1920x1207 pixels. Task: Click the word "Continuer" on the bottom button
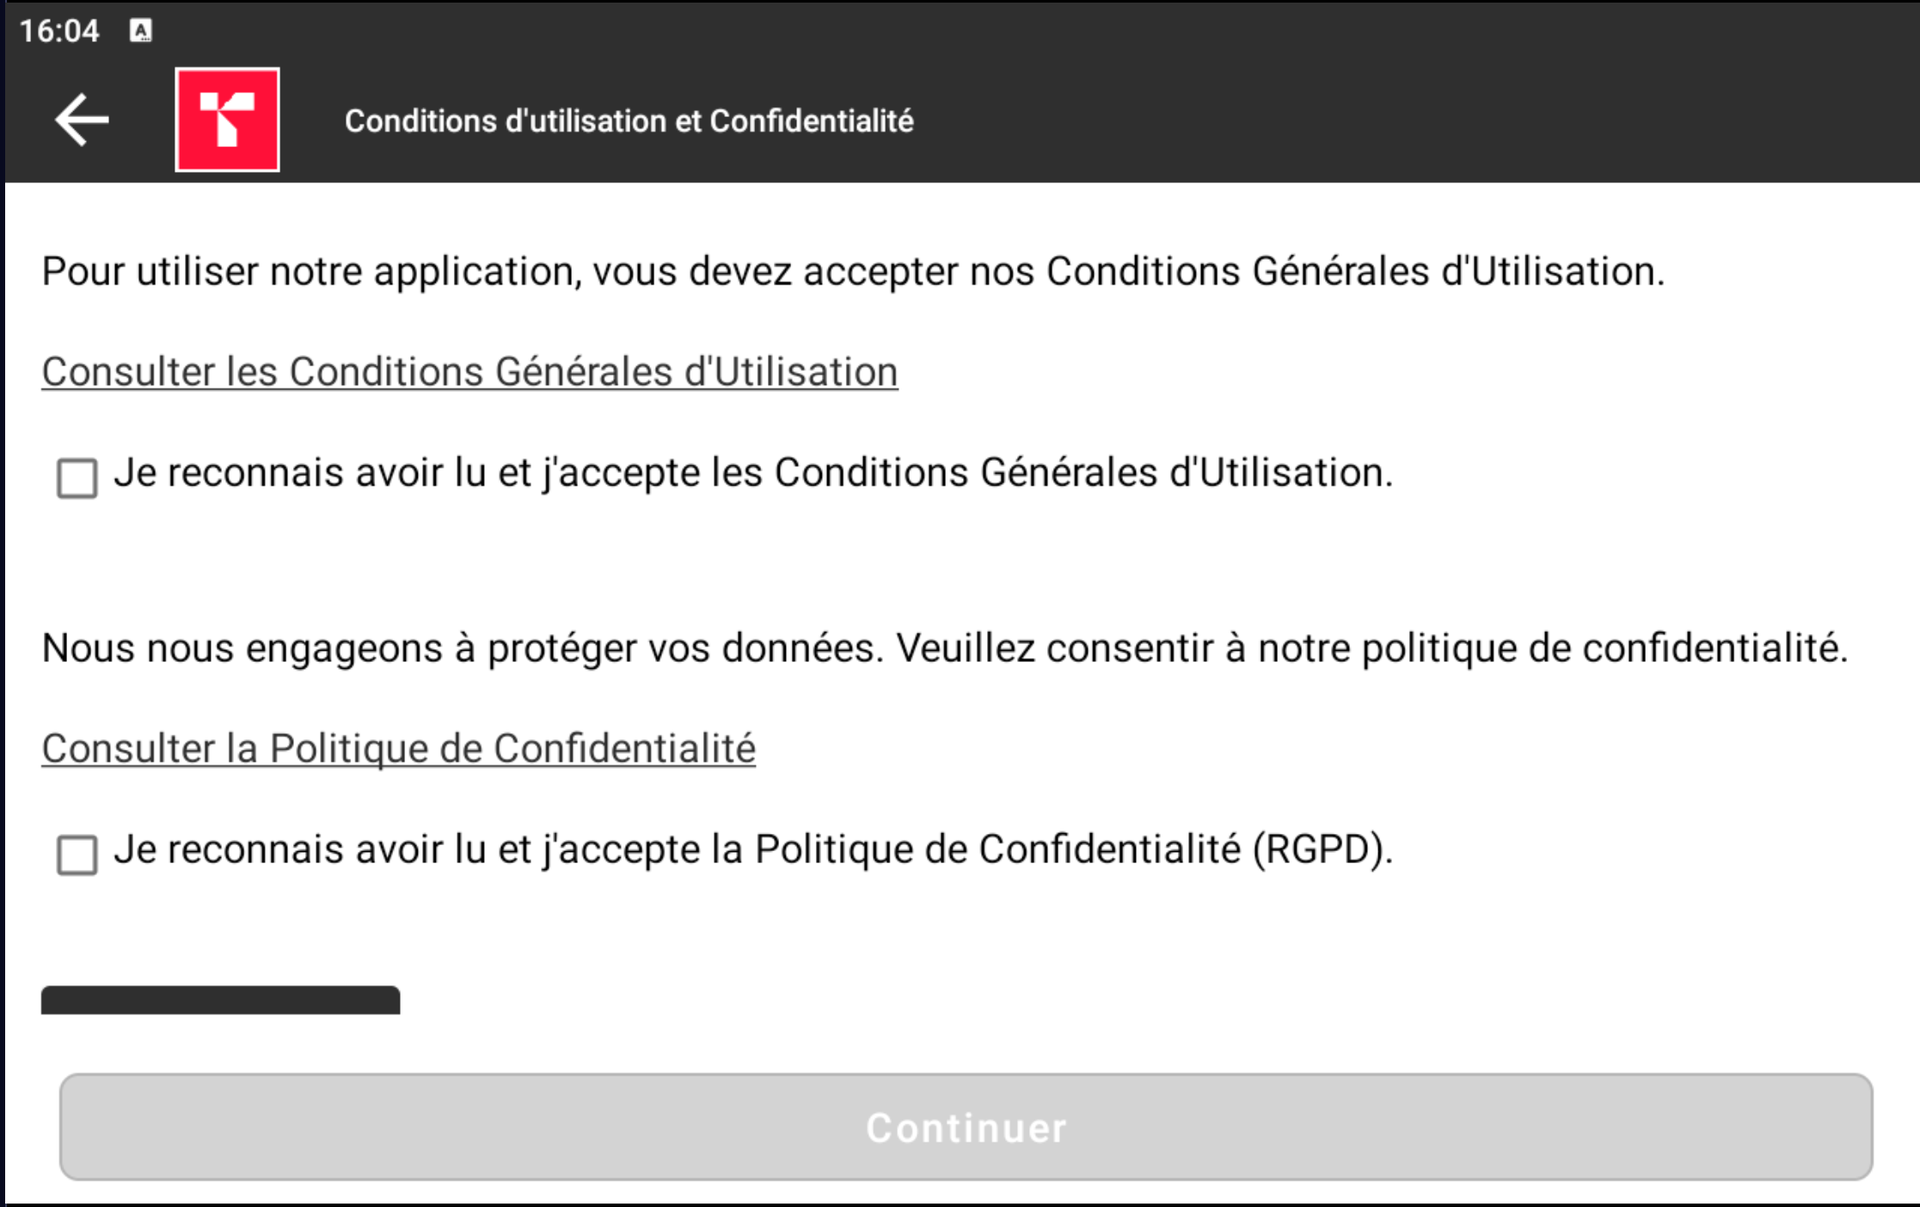coord(966,1128)
